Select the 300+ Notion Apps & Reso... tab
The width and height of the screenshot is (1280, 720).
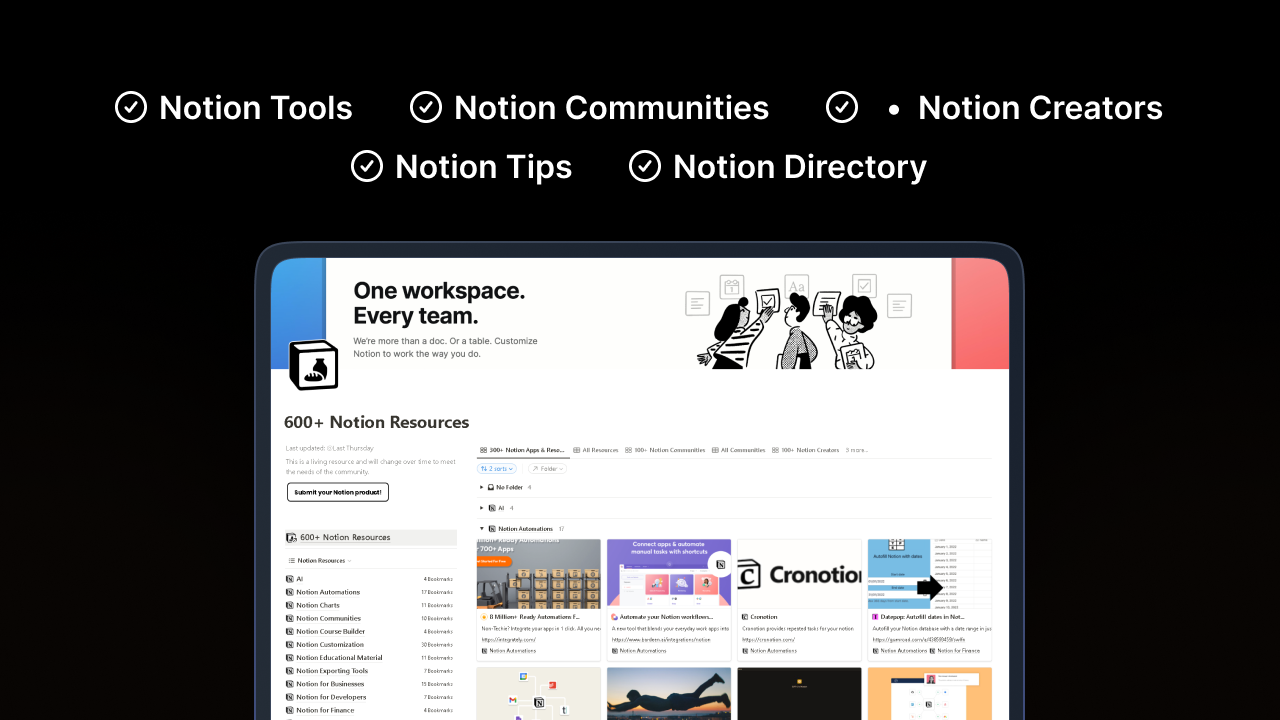(x=523, y=450)
